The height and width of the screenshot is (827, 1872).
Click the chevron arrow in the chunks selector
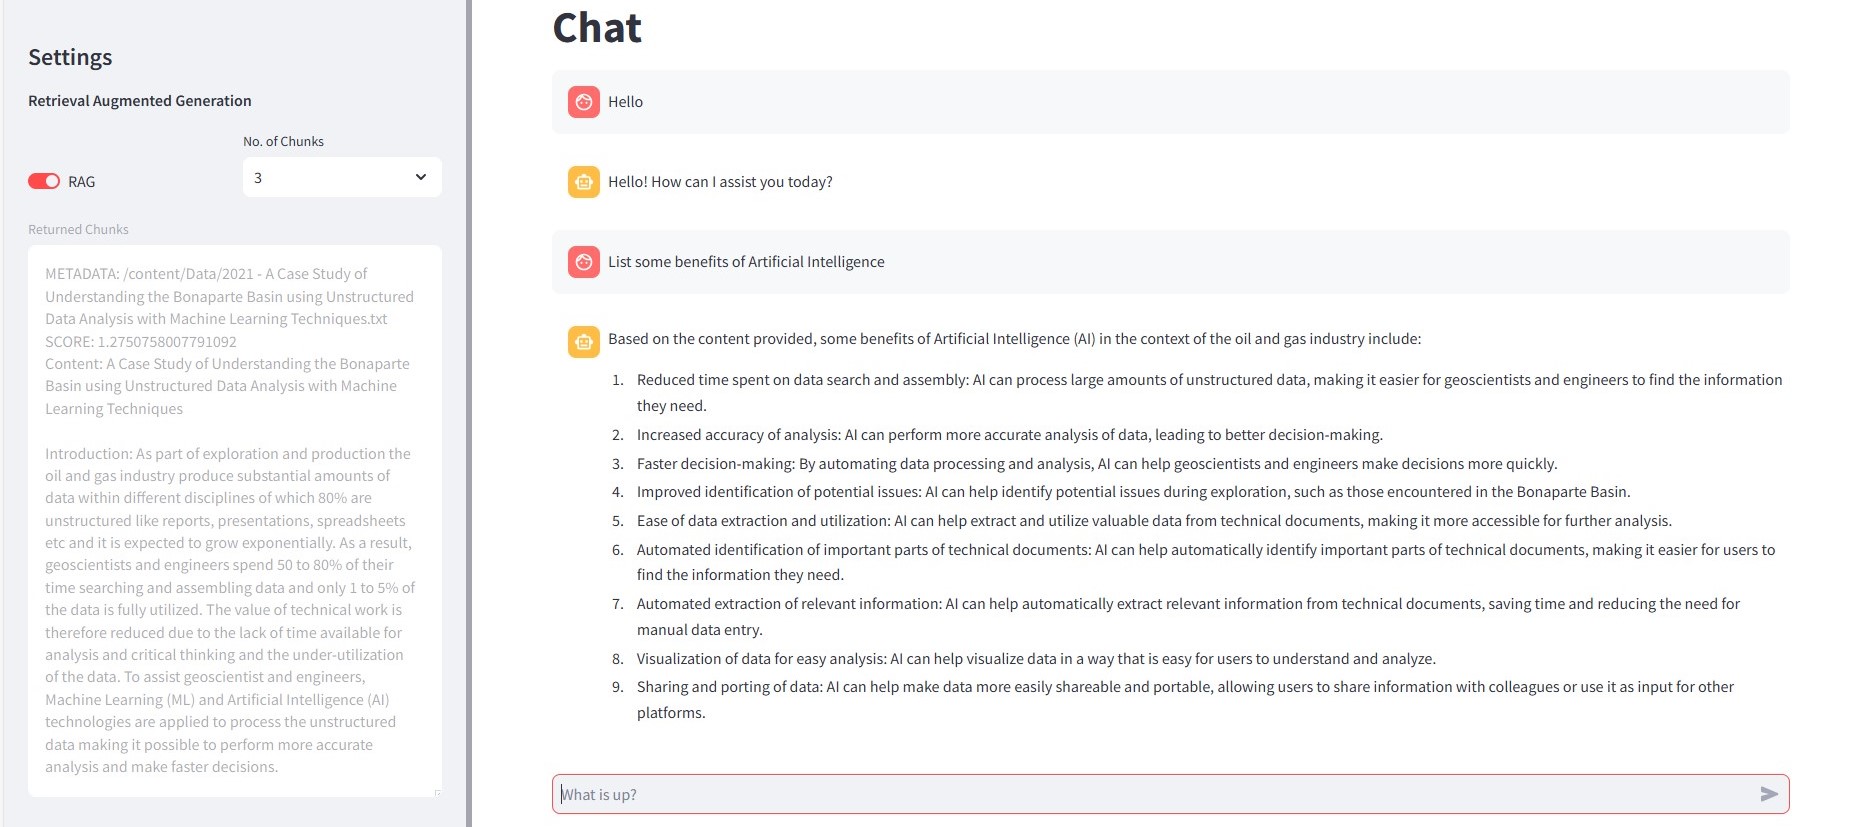point(421,178)
